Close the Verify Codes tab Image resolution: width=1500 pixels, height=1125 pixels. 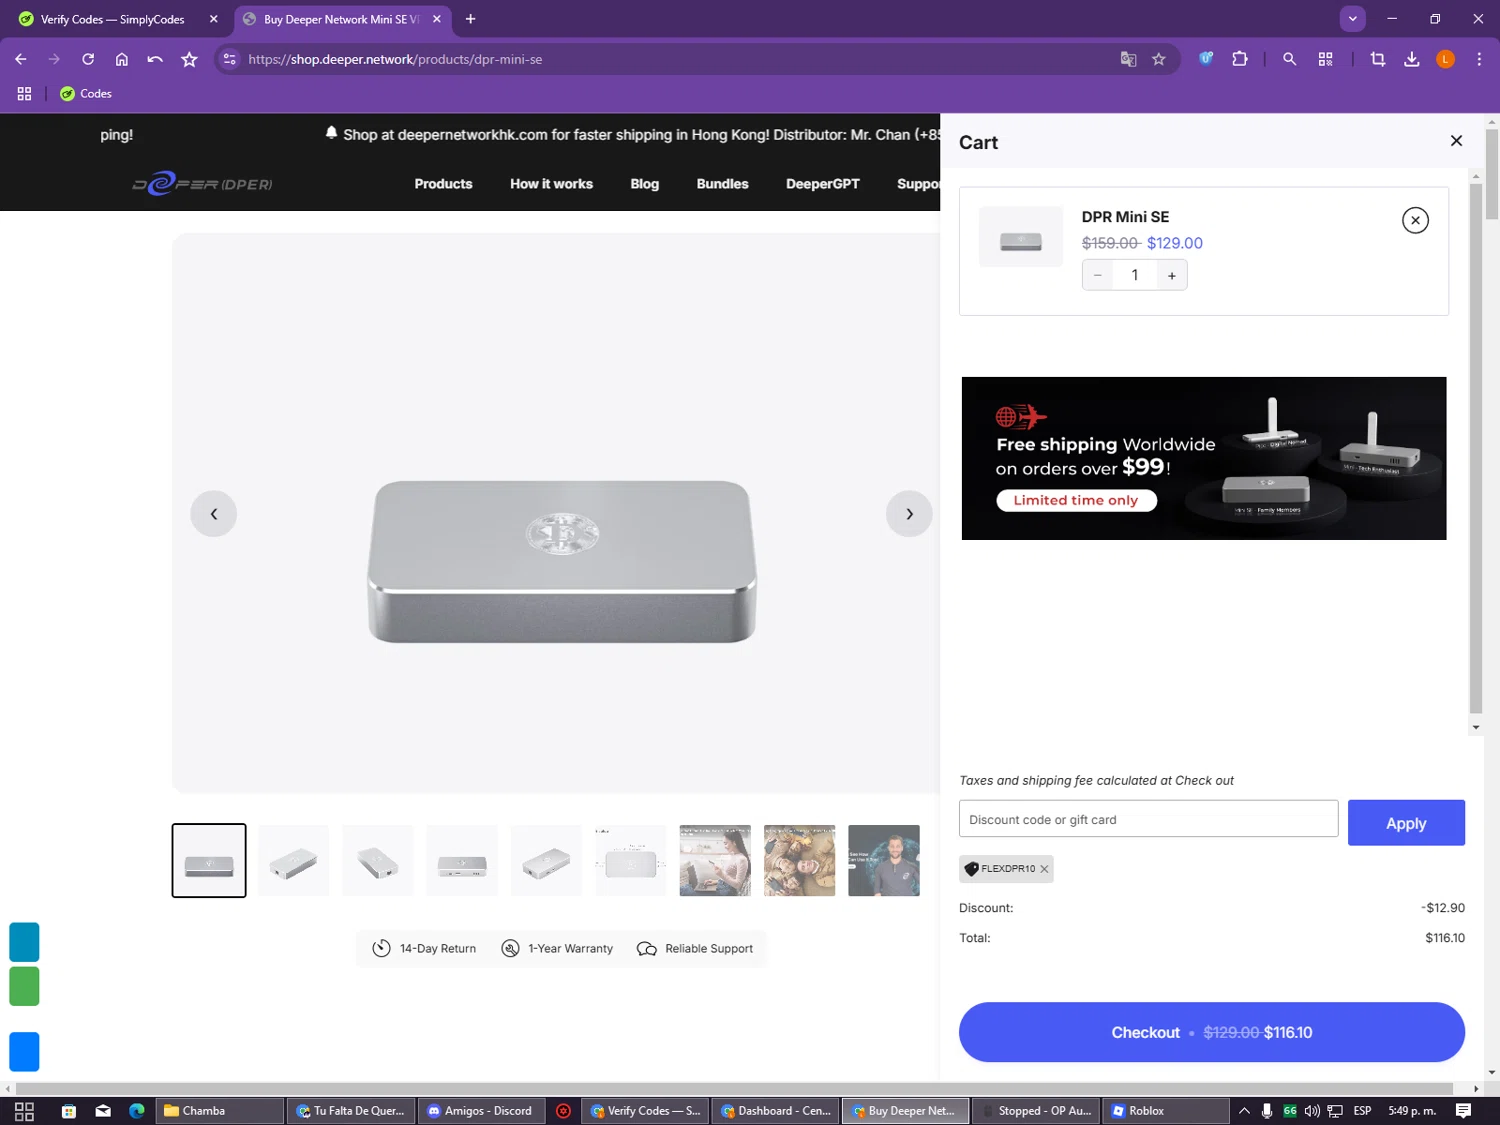pyautogui.click(x=213, y=19)
